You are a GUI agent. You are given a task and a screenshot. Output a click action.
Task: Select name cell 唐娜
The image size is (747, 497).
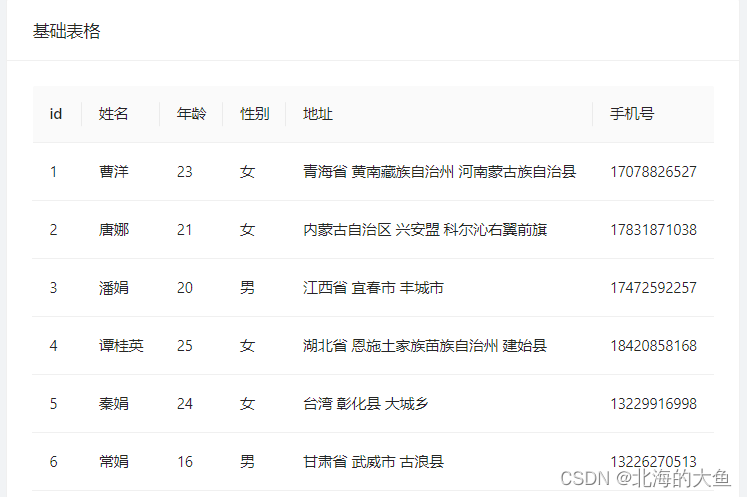pyautogui.click(x=113, y=230)
